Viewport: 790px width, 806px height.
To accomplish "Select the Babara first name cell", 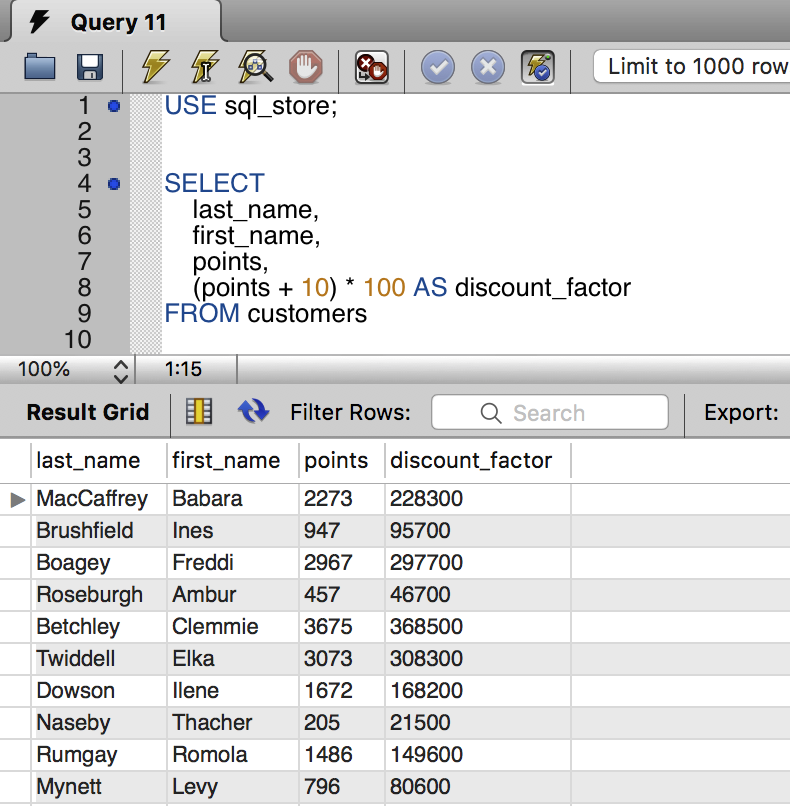I will point(233,499).
